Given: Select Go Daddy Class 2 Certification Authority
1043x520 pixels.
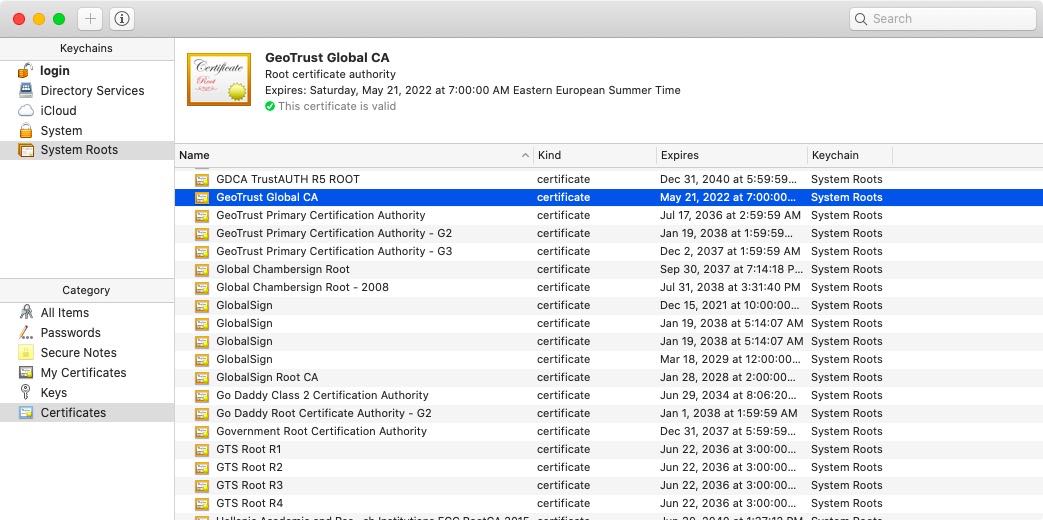Looking at the screenshot, I should [x=609, y=395].
